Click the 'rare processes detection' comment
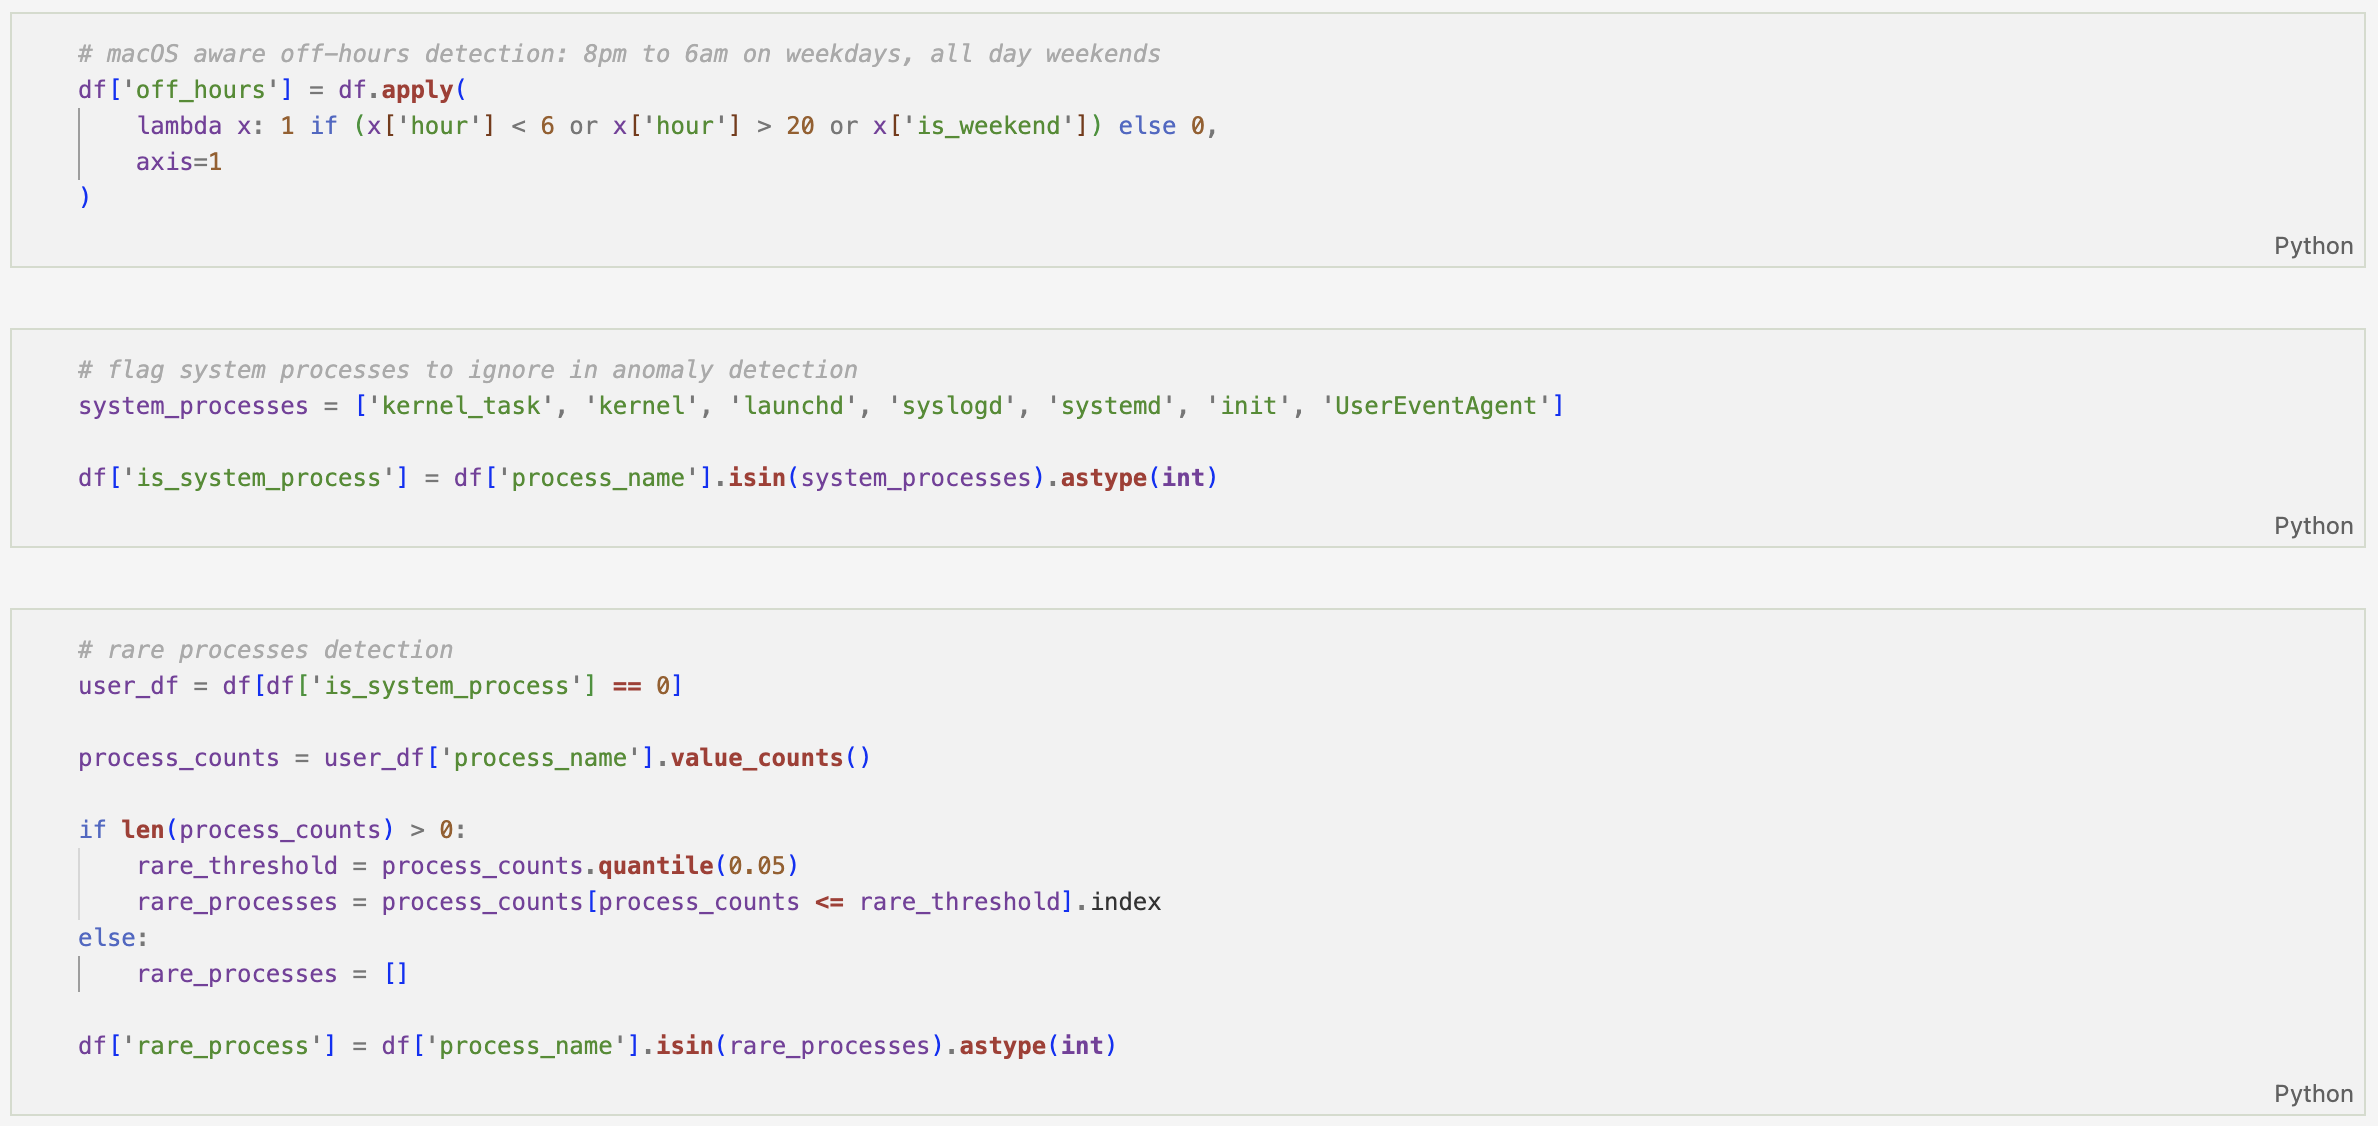This screenshot has width=2378, height=1126. [x=265, y=650]
